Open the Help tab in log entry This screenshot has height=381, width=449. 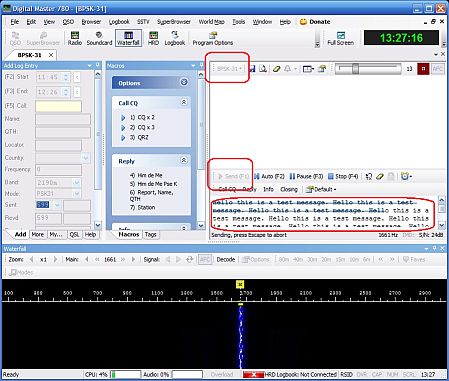(x=90, y=235)
